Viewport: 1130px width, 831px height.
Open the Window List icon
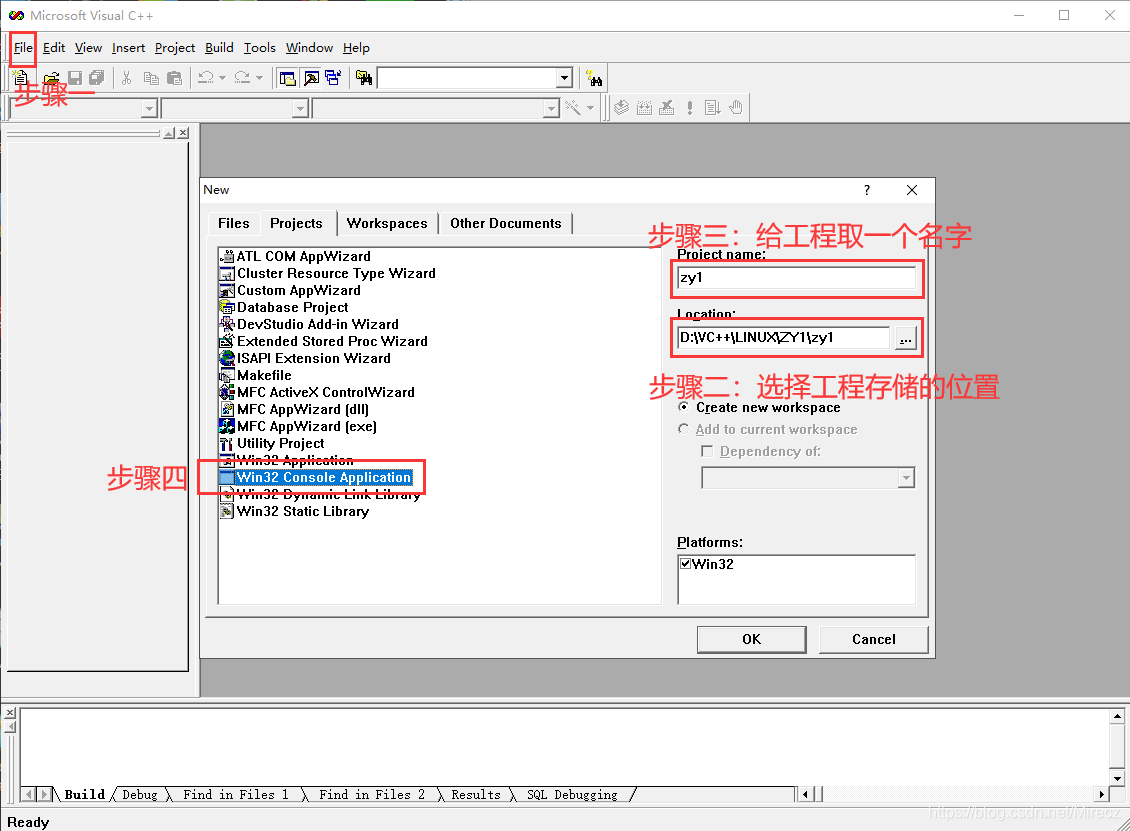(x=333, y=78)
